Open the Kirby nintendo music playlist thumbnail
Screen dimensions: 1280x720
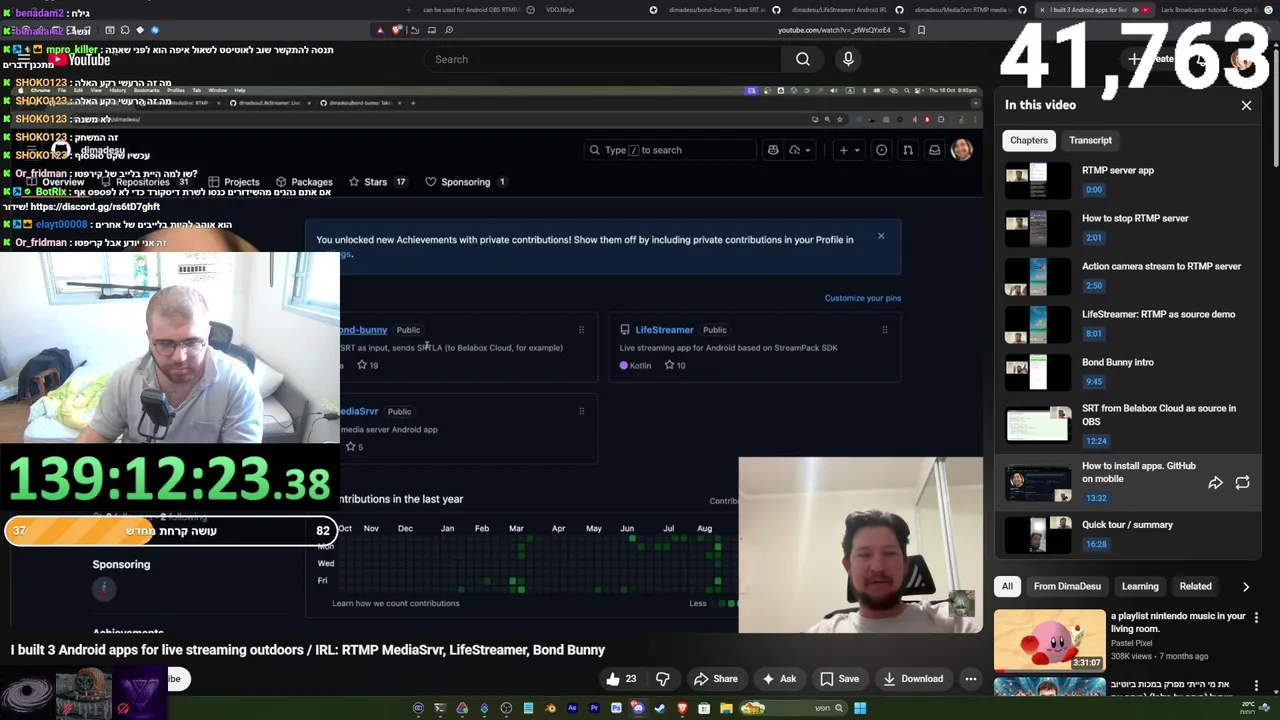point(1049,640)
